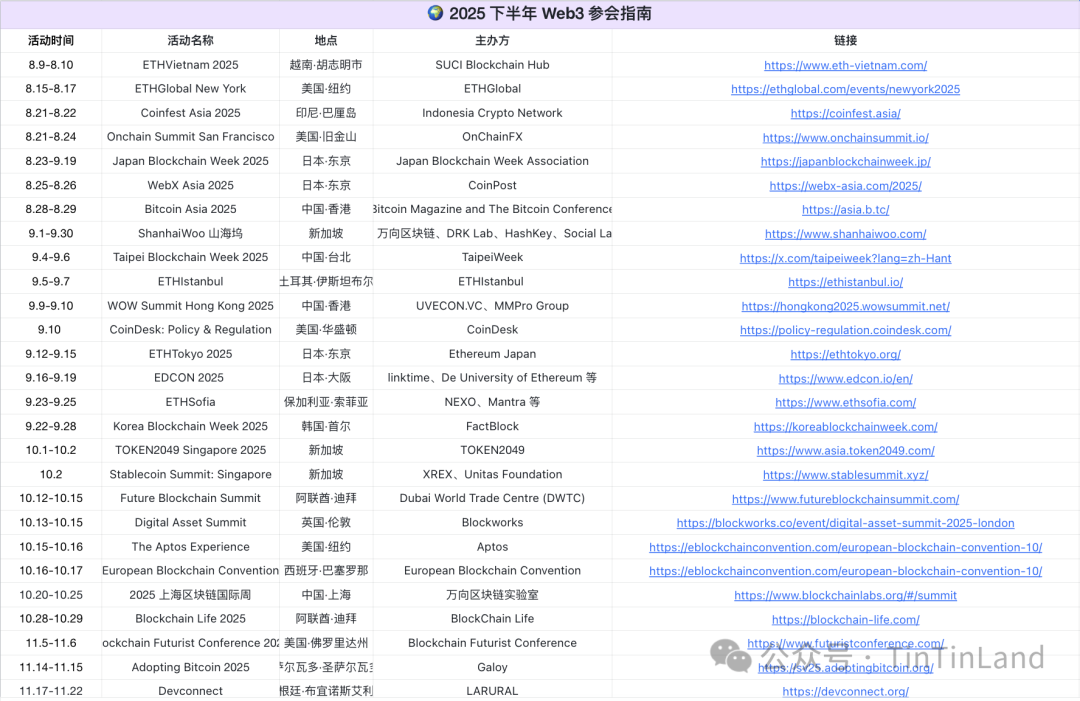Viewport: 1080px width, 701px height.
Task: Click the stablesummit.xyz link
Action: [x=845, y=475]
